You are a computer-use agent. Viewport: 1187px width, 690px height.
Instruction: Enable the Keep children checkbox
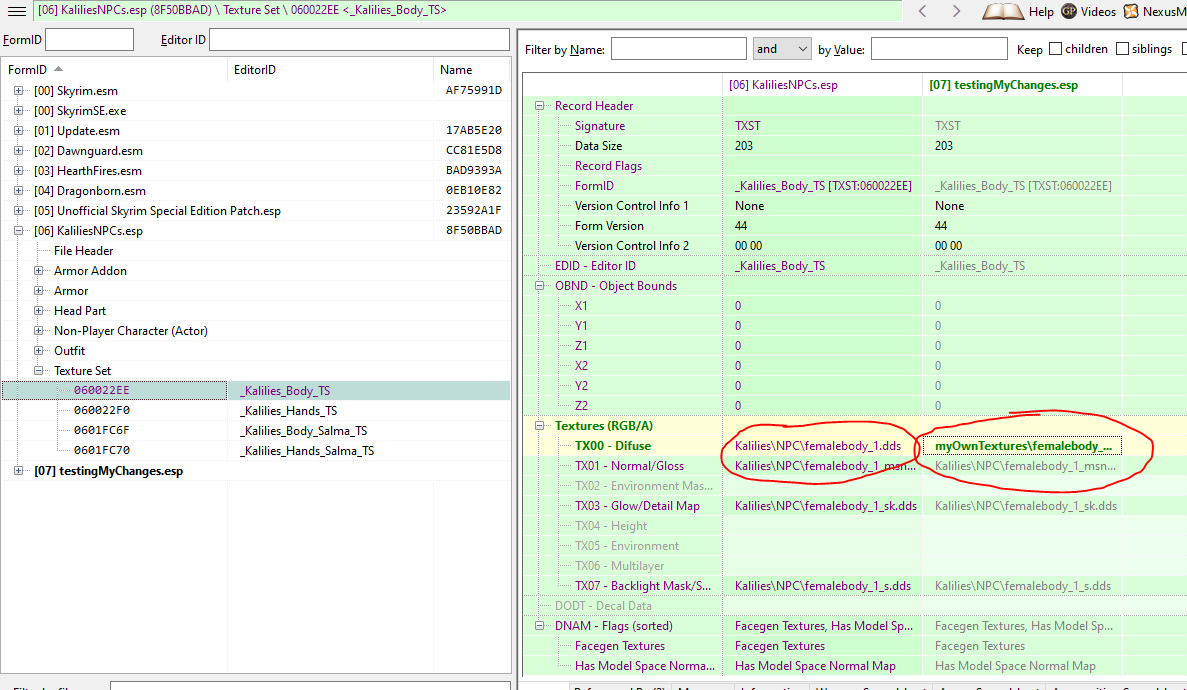tap(1055, 48)
